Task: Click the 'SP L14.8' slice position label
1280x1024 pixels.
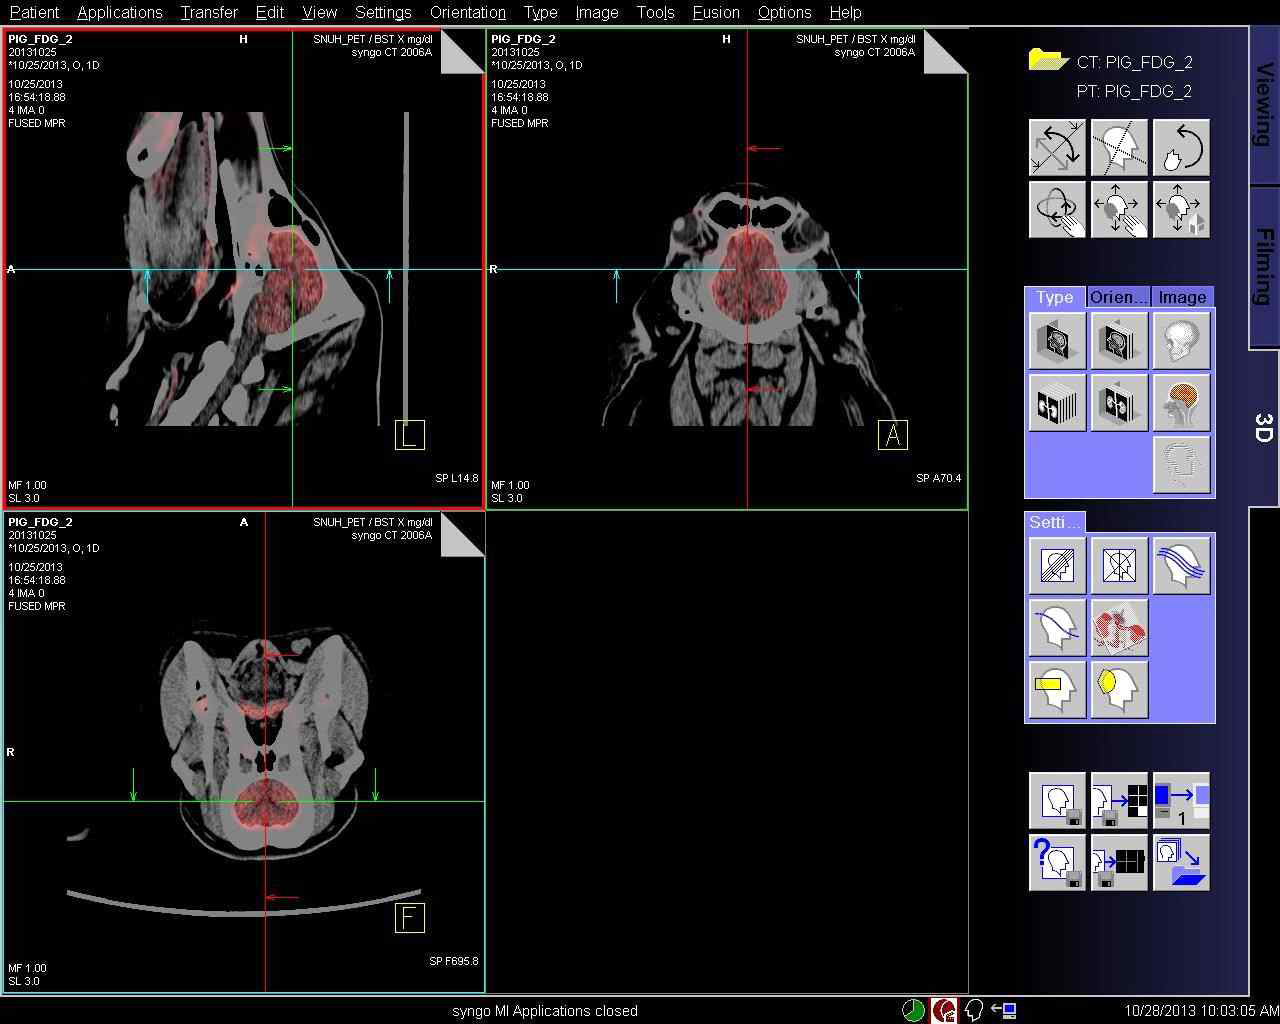Action: coord(457,478)
